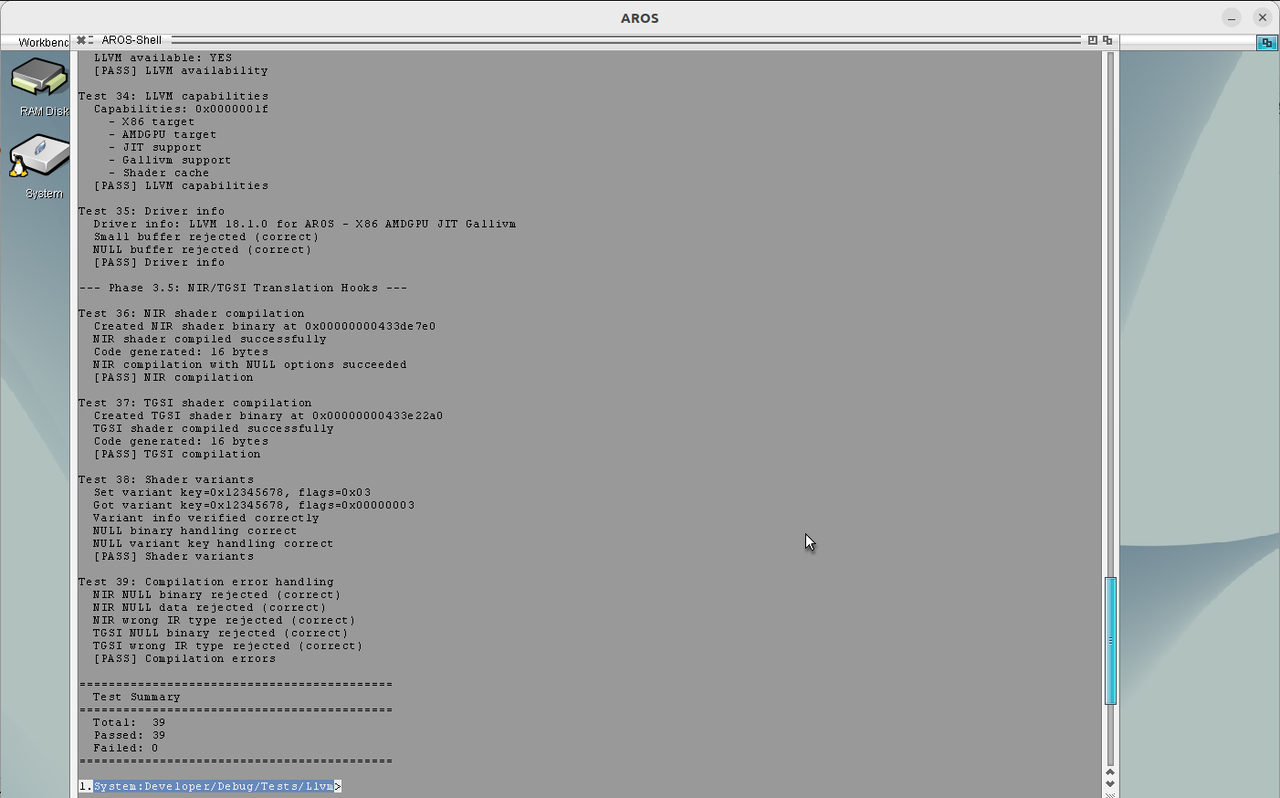
Task: Click 'Variant info verified correctly' line
Action: coord(206,518)
